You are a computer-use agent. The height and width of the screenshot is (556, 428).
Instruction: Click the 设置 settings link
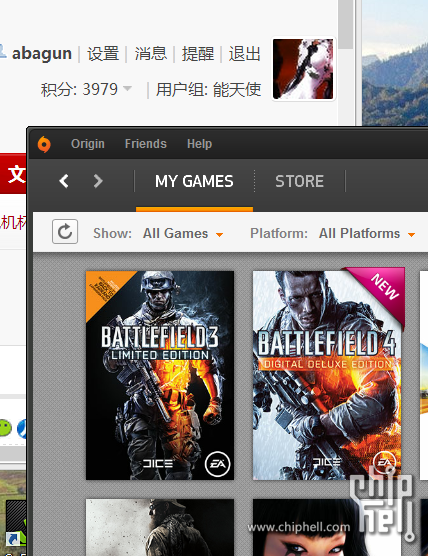pos(103,54)
